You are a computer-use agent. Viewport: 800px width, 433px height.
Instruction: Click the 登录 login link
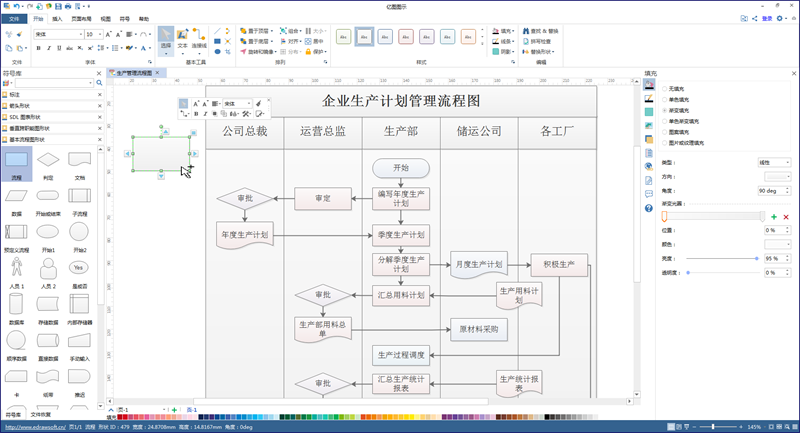[x=767, y=18]
